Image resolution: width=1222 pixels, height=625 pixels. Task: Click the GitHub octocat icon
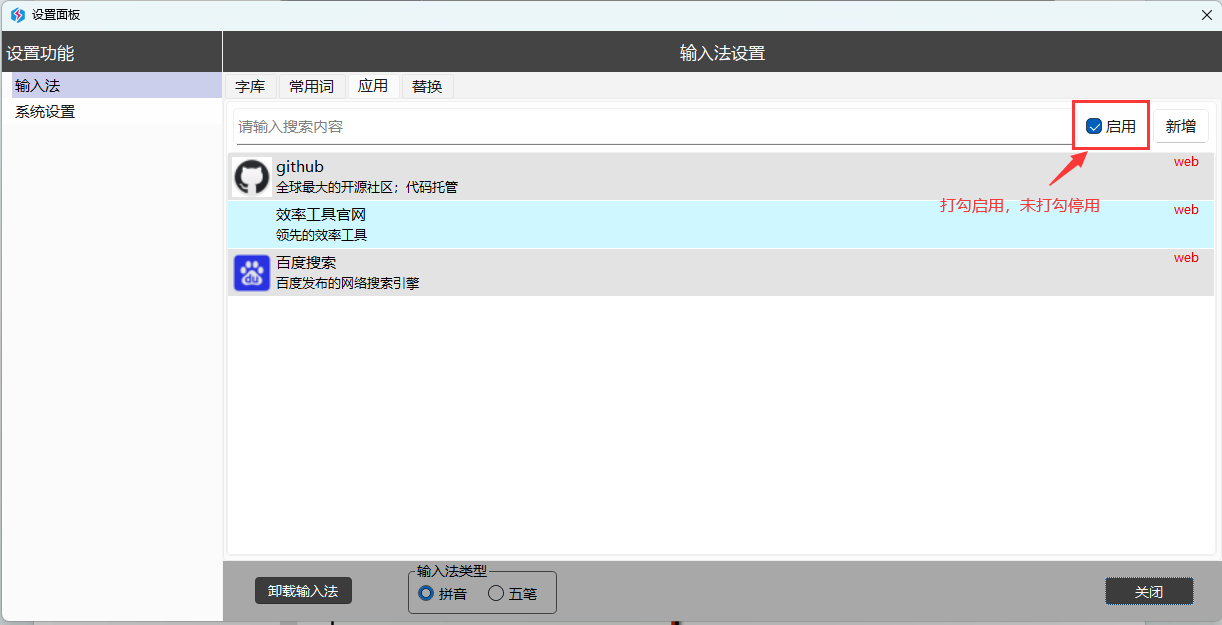point(252,177)
